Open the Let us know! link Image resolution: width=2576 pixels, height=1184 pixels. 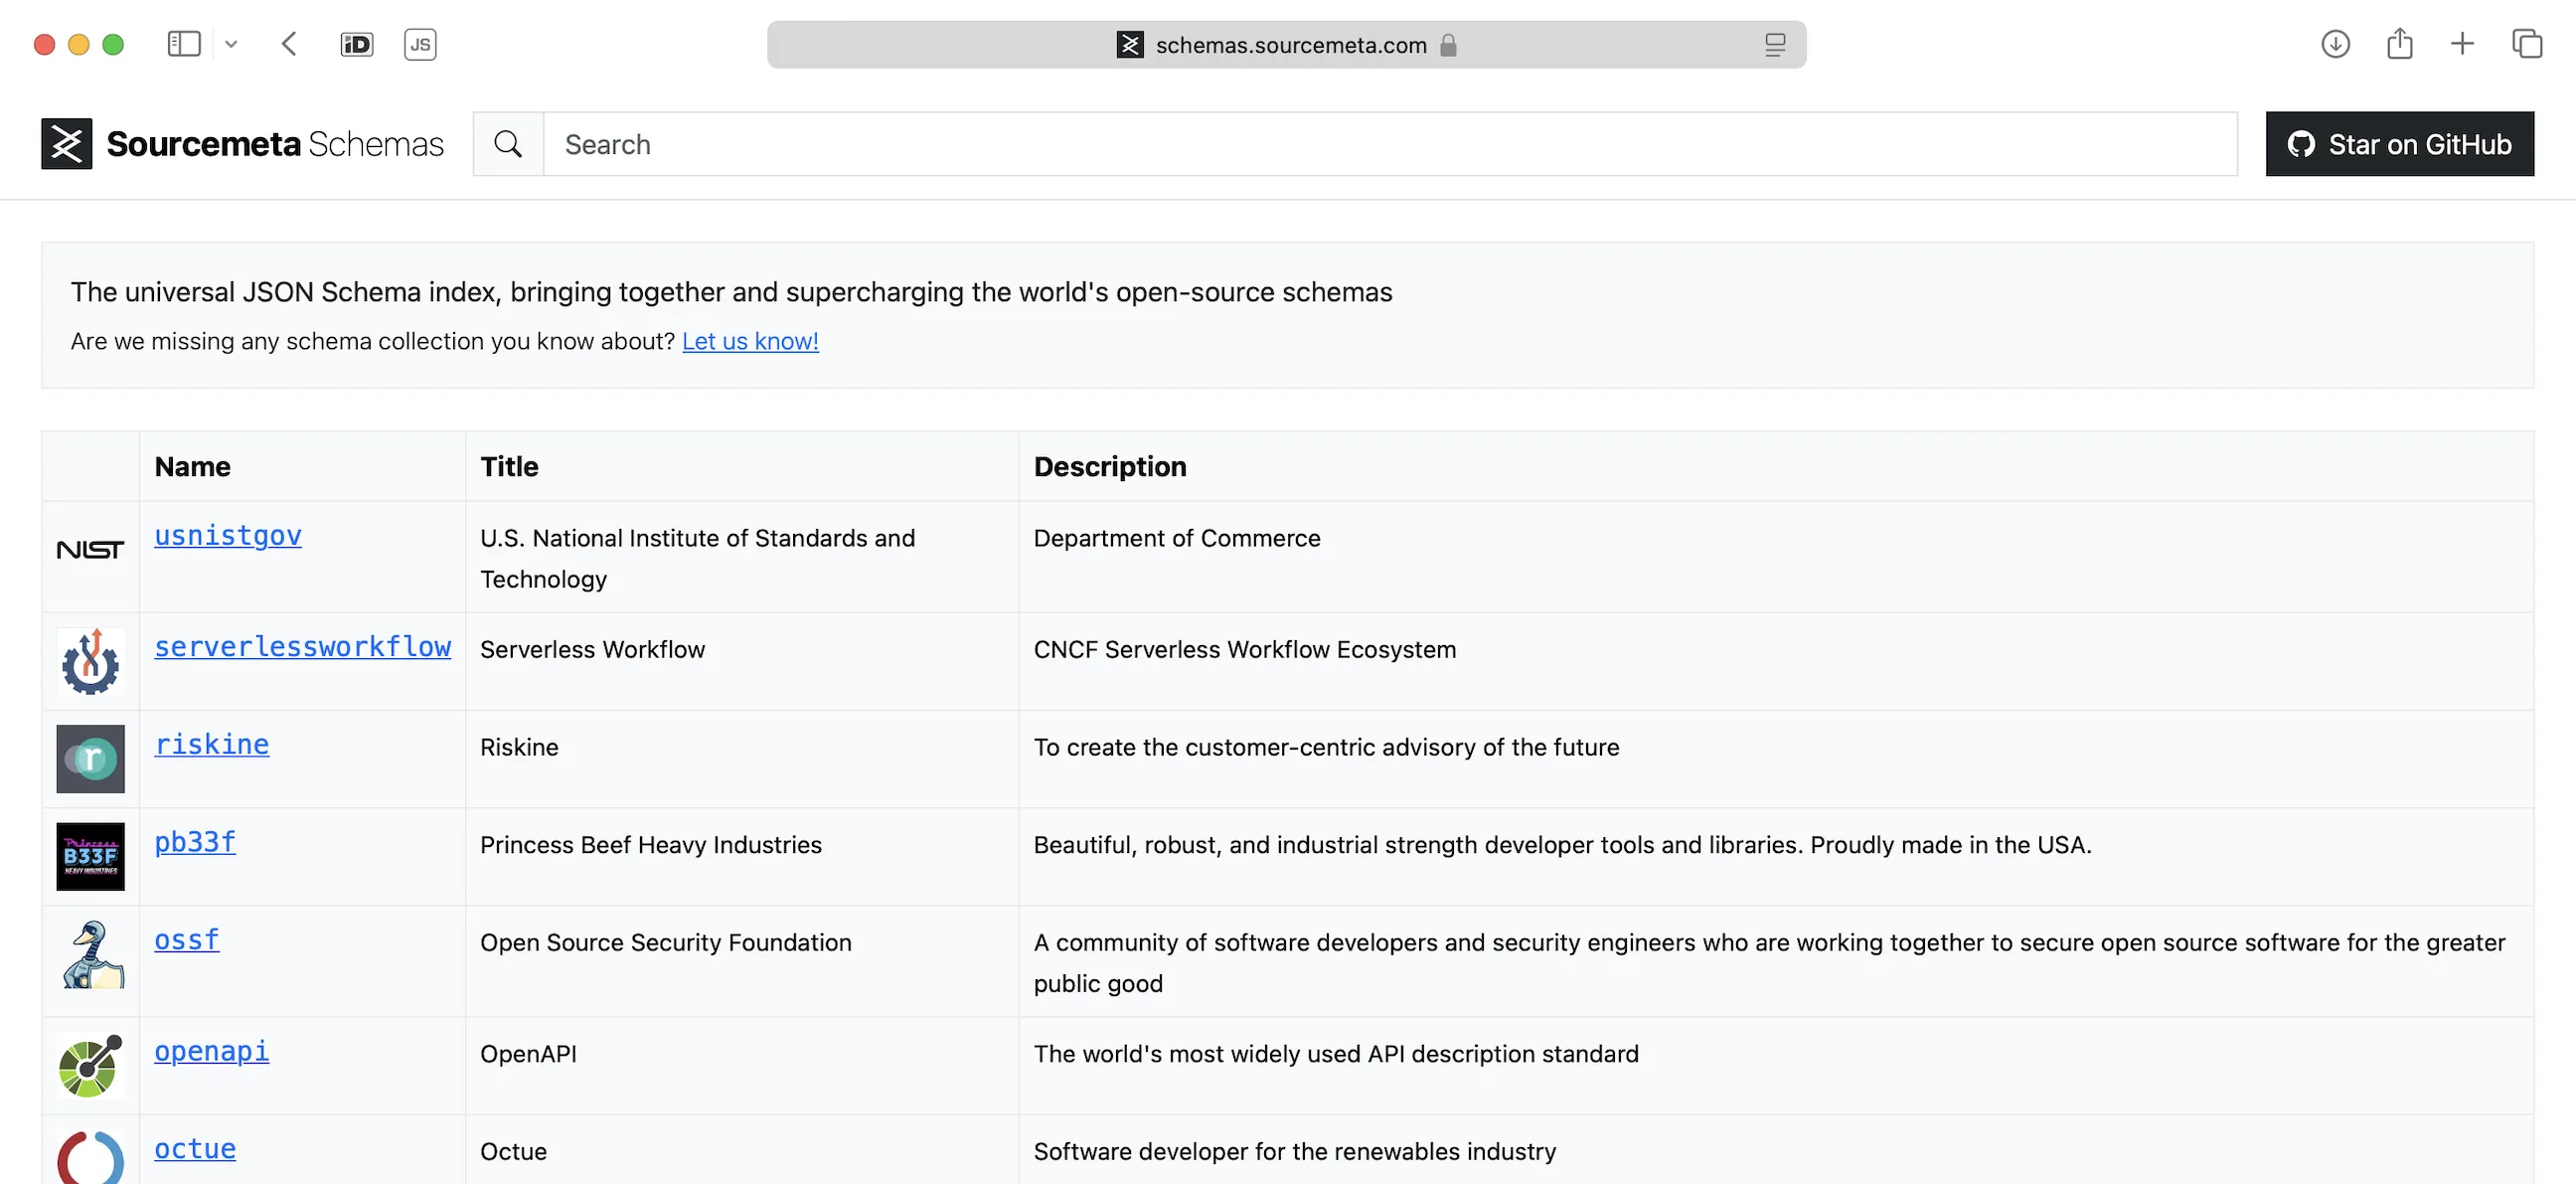pyautogui.click(x=750, y=341)
